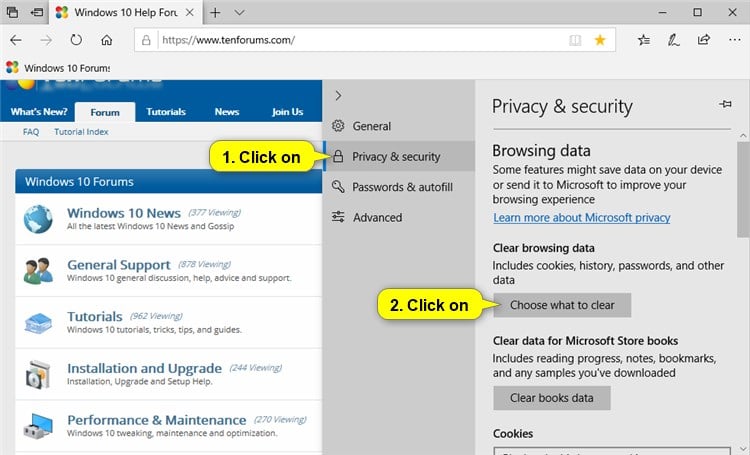This screenshot has width=750, height=455.
Task: Click the Share this page icon
Action: coord(704,40)
